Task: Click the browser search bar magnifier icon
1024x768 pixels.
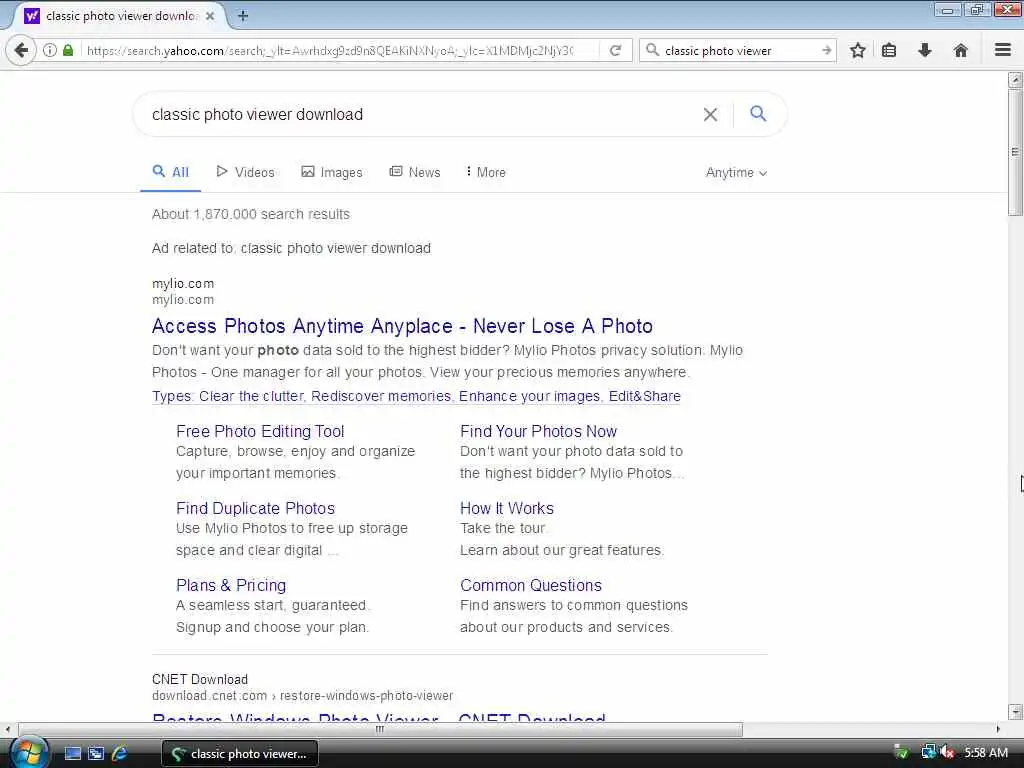Action: pyautogui.click(x=652, y=50)
